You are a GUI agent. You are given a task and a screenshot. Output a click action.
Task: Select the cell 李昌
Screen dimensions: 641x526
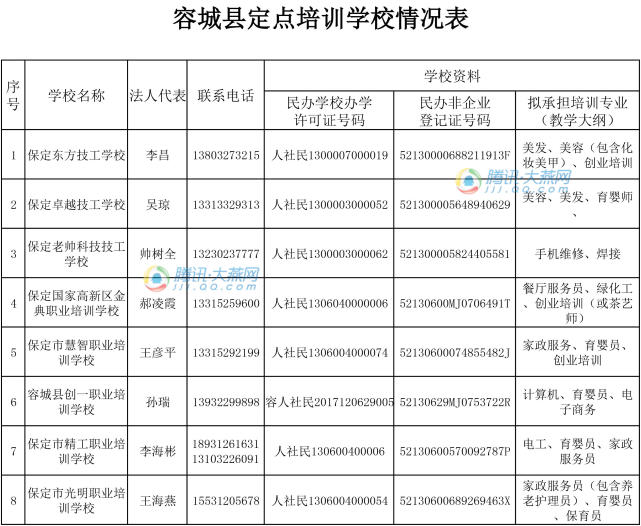coord(158,155)
